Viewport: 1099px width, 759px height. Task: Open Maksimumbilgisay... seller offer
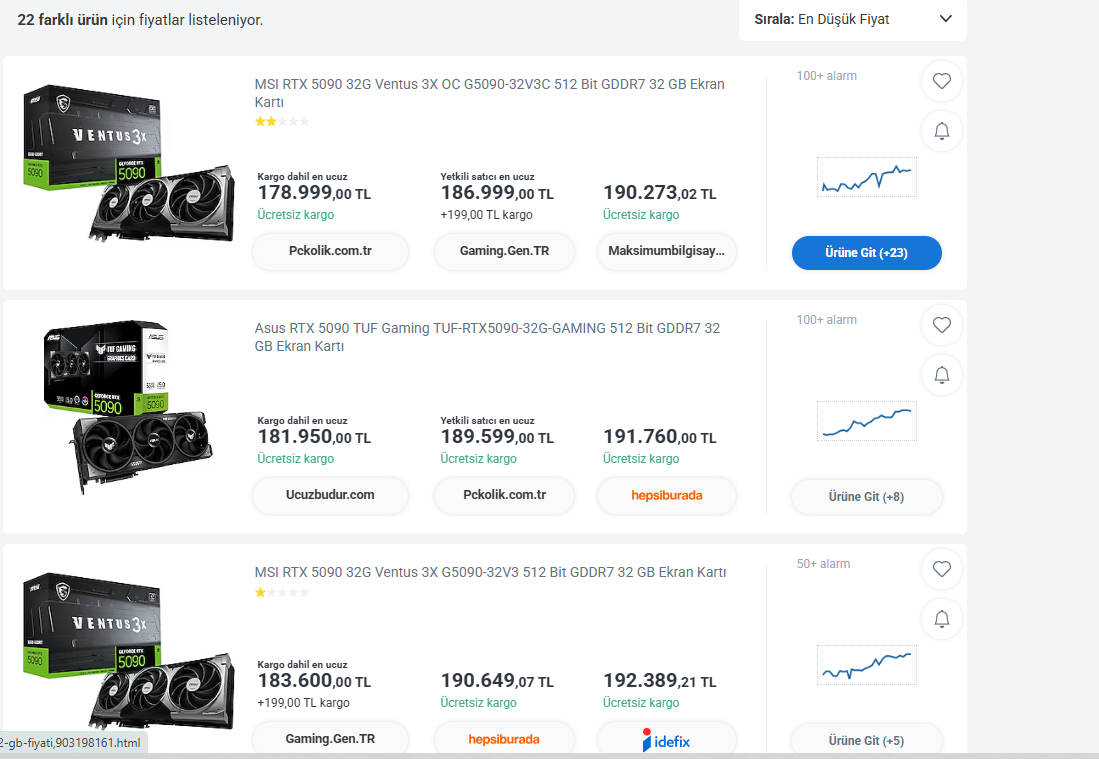pyautogui.click(x=667, y=251)
